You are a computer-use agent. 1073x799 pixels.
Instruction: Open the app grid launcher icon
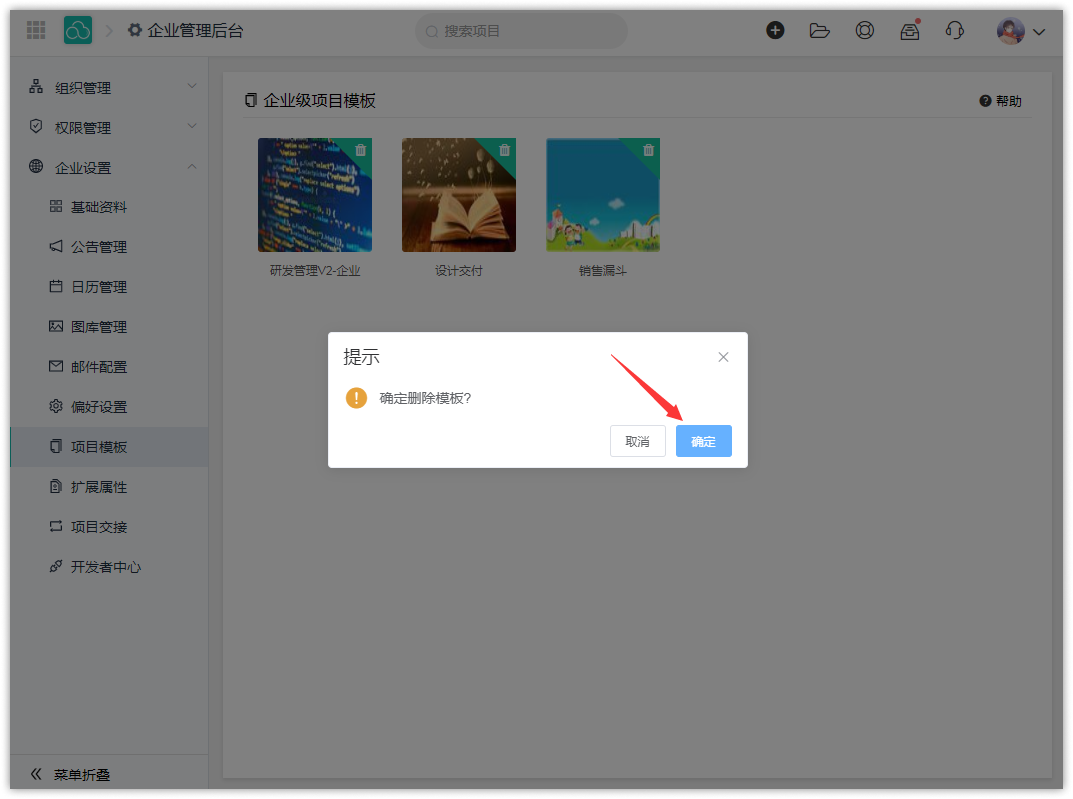[x=36, y=31]
